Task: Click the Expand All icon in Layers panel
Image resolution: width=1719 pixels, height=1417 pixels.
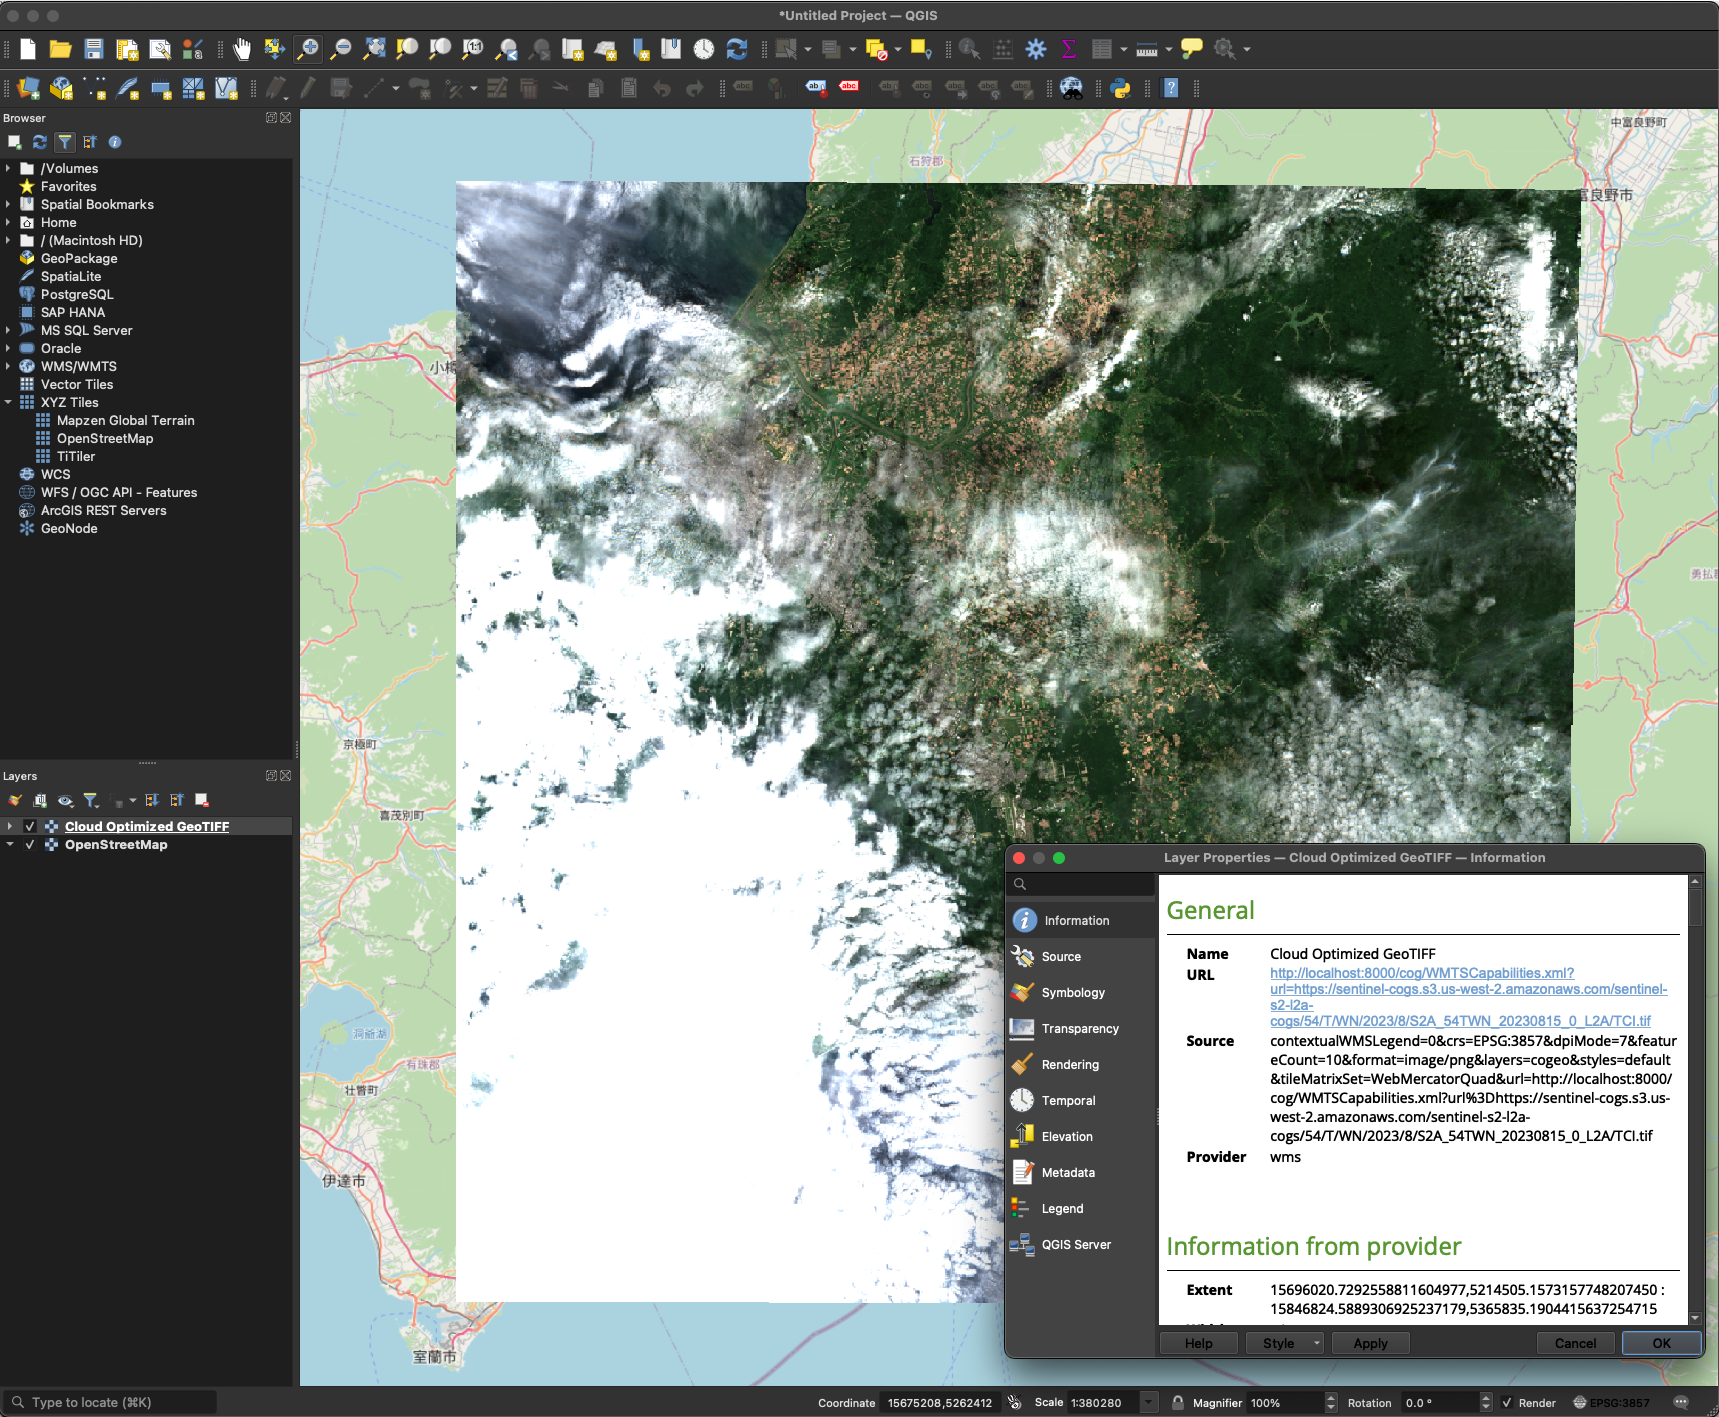Action: (152, 800)
